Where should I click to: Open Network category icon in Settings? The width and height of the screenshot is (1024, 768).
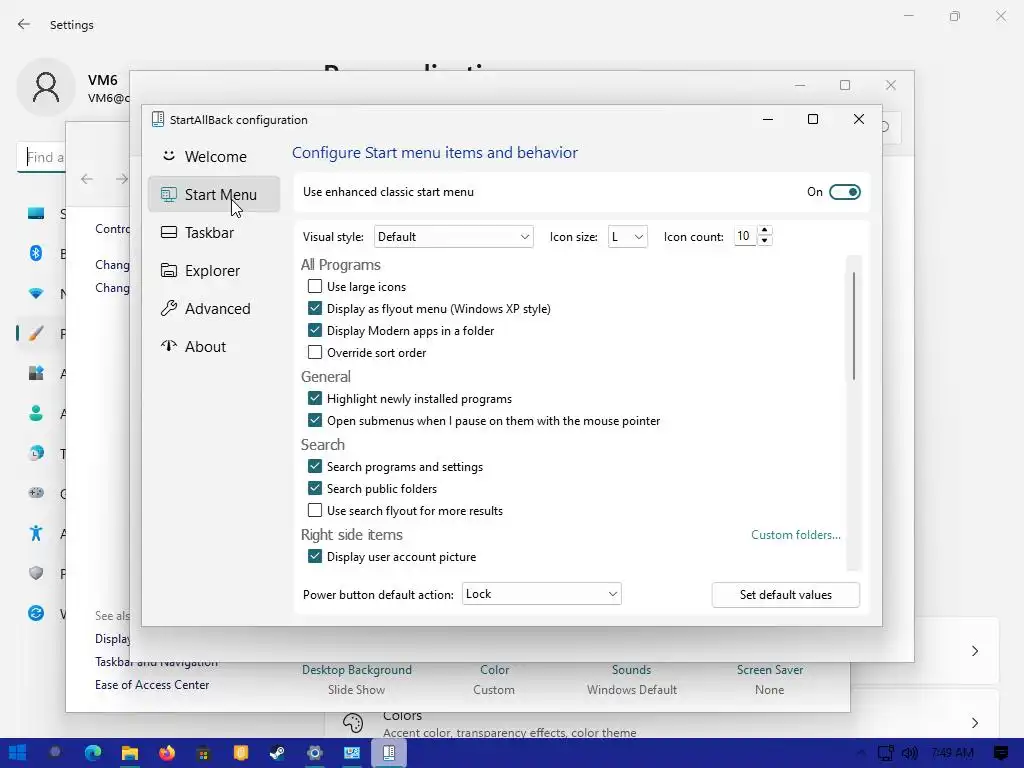pos(36,293)
